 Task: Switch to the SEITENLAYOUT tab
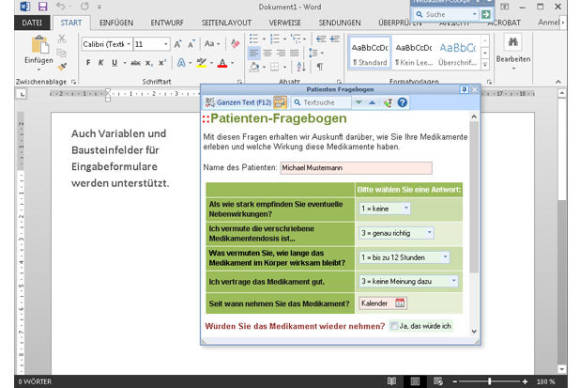click(x=226, y=23)
